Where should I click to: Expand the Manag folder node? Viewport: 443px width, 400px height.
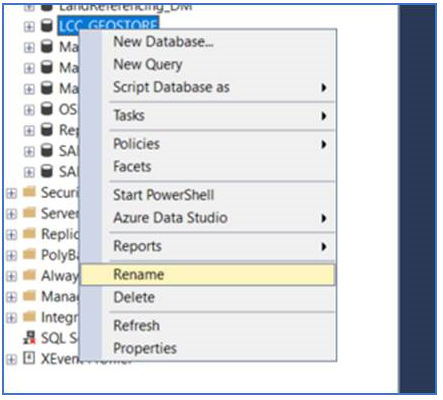click(11, 297)
